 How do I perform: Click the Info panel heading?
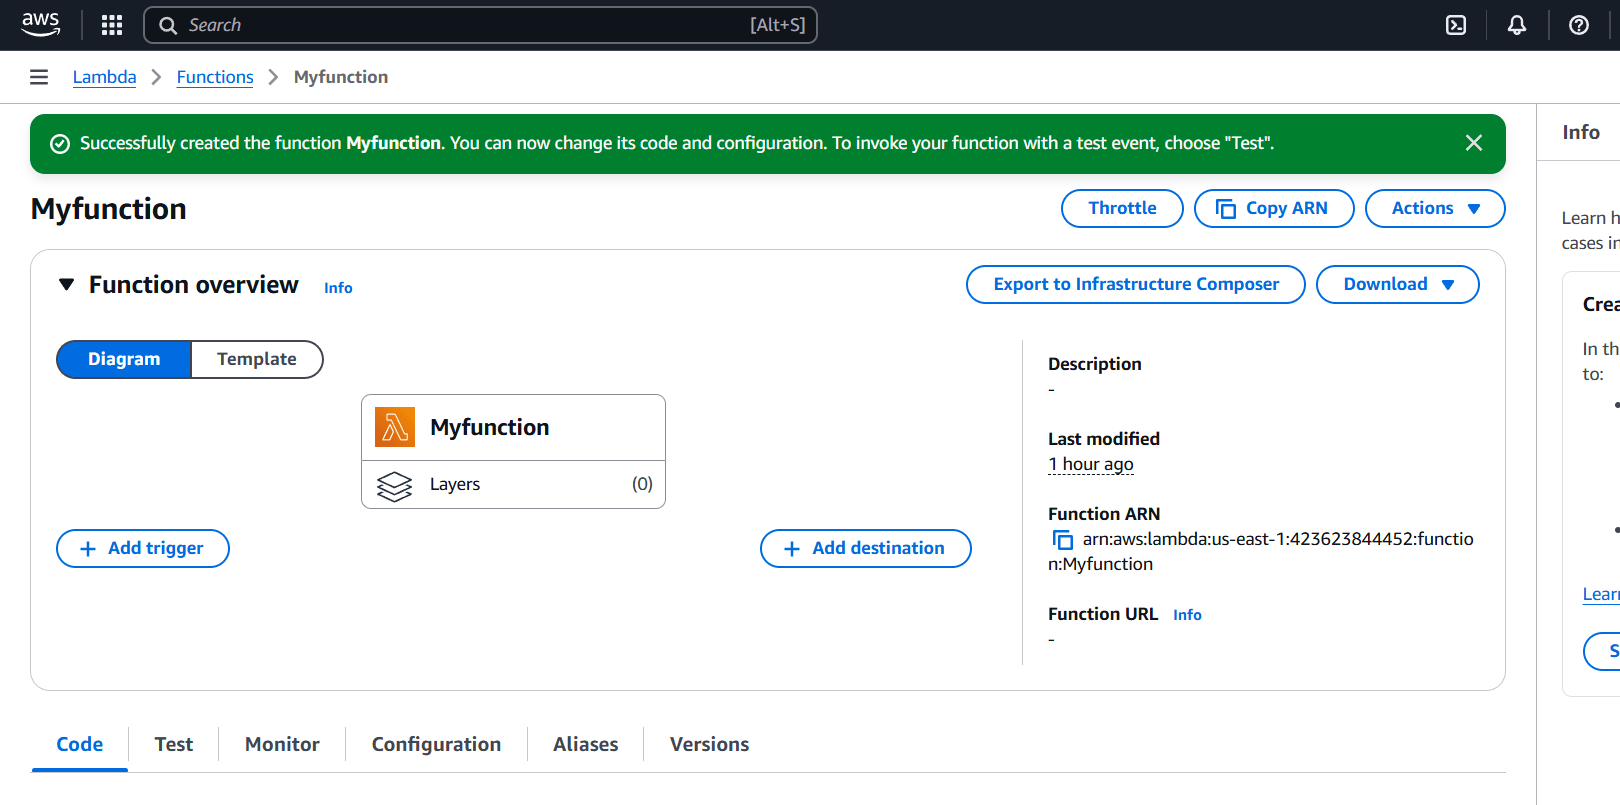point(1581,132)
